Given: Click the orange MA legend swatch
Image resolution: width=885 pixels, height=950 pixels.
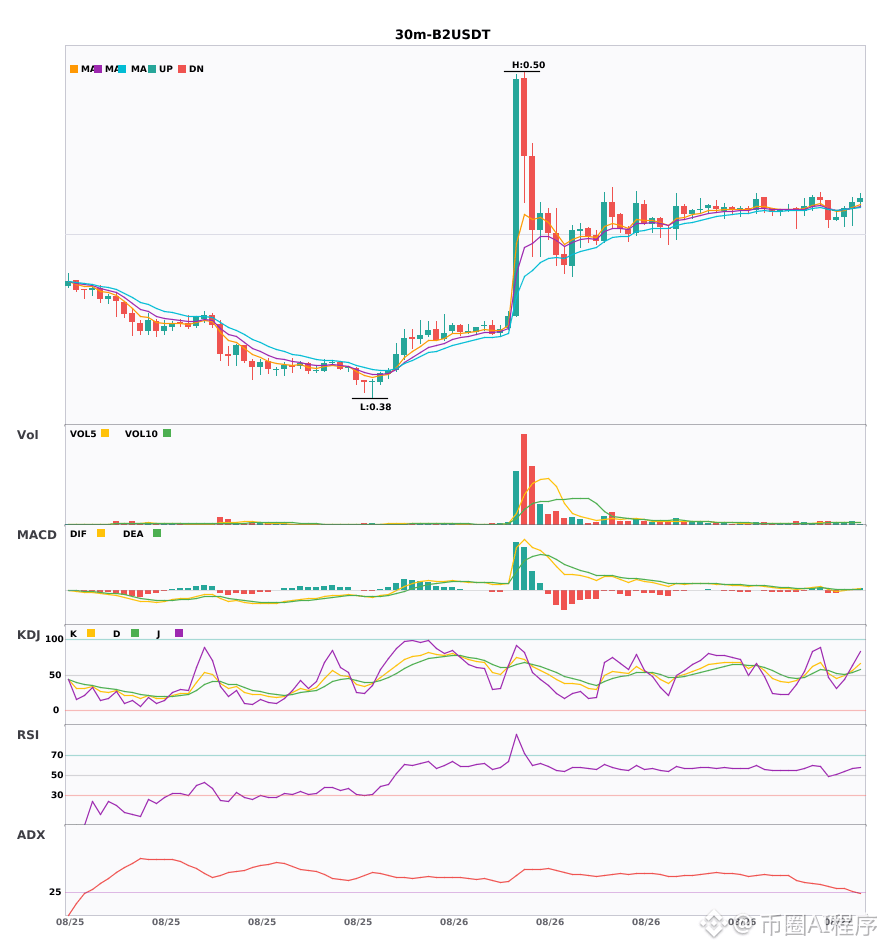Looking at the screenshot, I should (x=74, y=69).
